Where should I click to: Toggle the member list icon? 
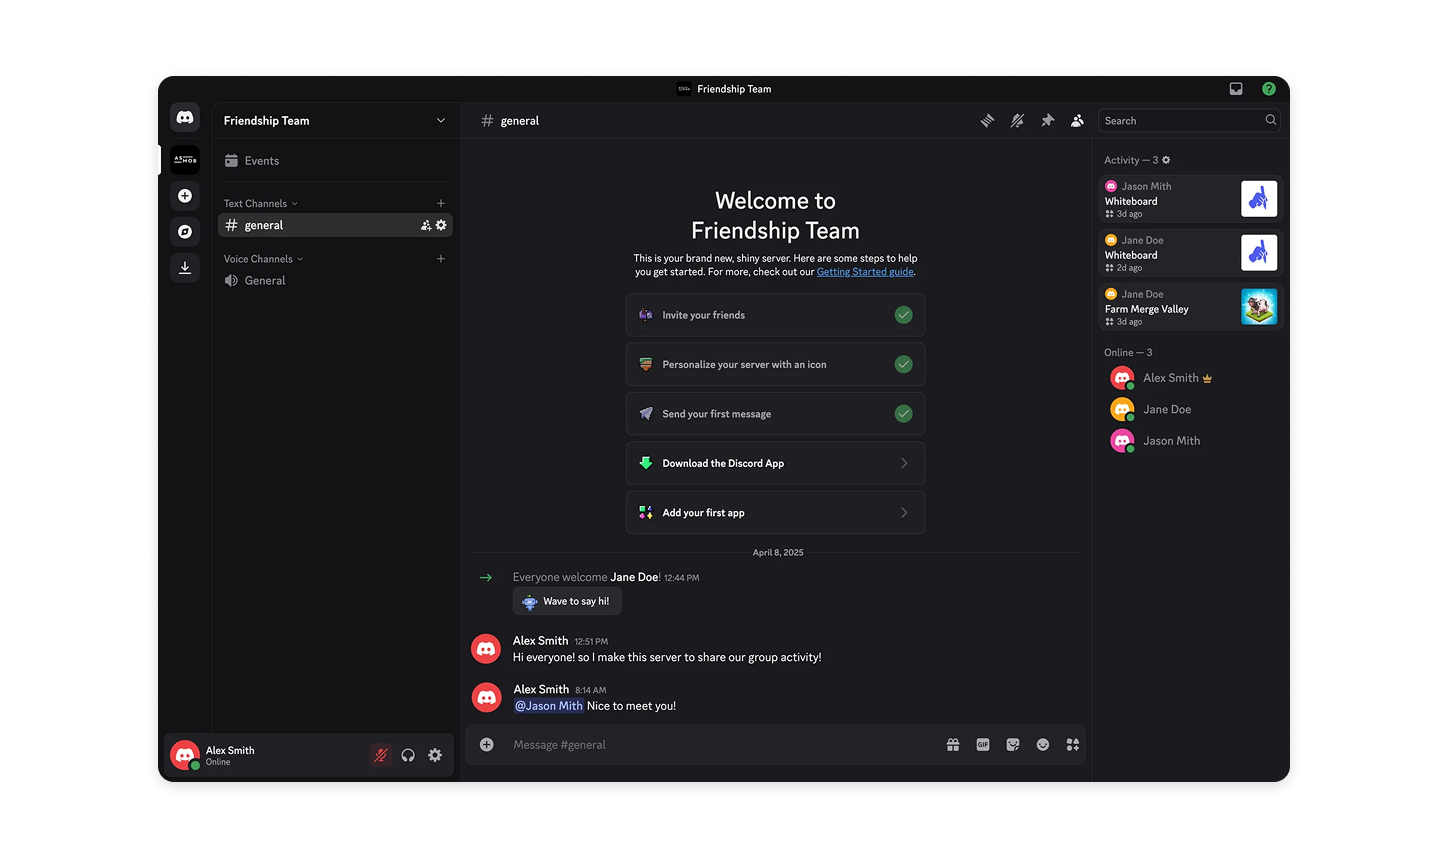click(x=1077, y=120)
